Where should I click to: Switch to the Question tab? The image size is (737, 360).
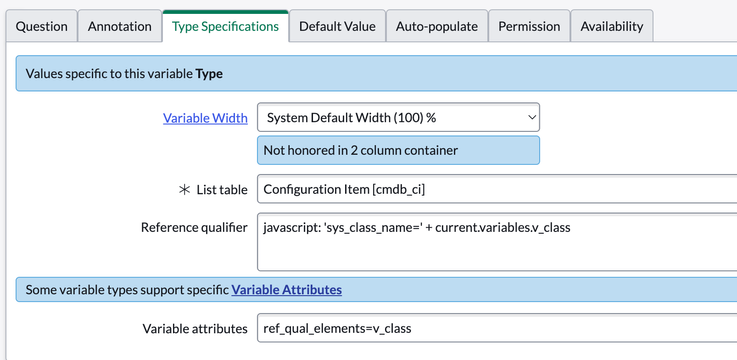coord(41,26)
